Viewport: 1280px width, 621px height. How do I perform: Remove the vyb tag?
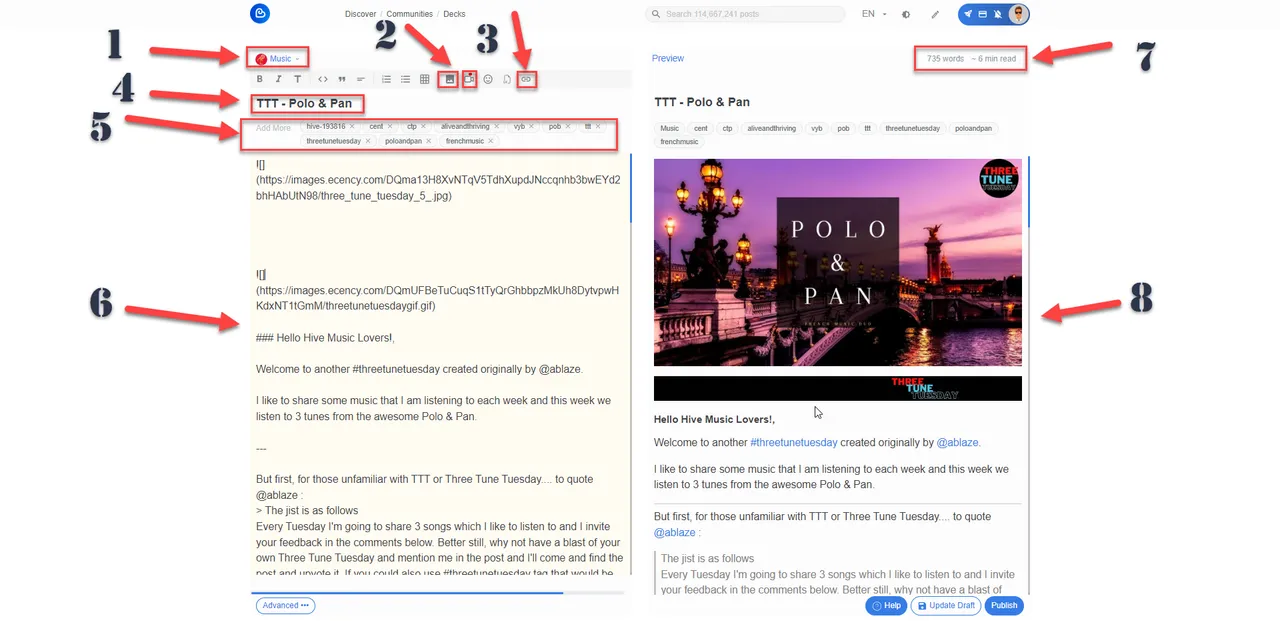coord(531,127)
